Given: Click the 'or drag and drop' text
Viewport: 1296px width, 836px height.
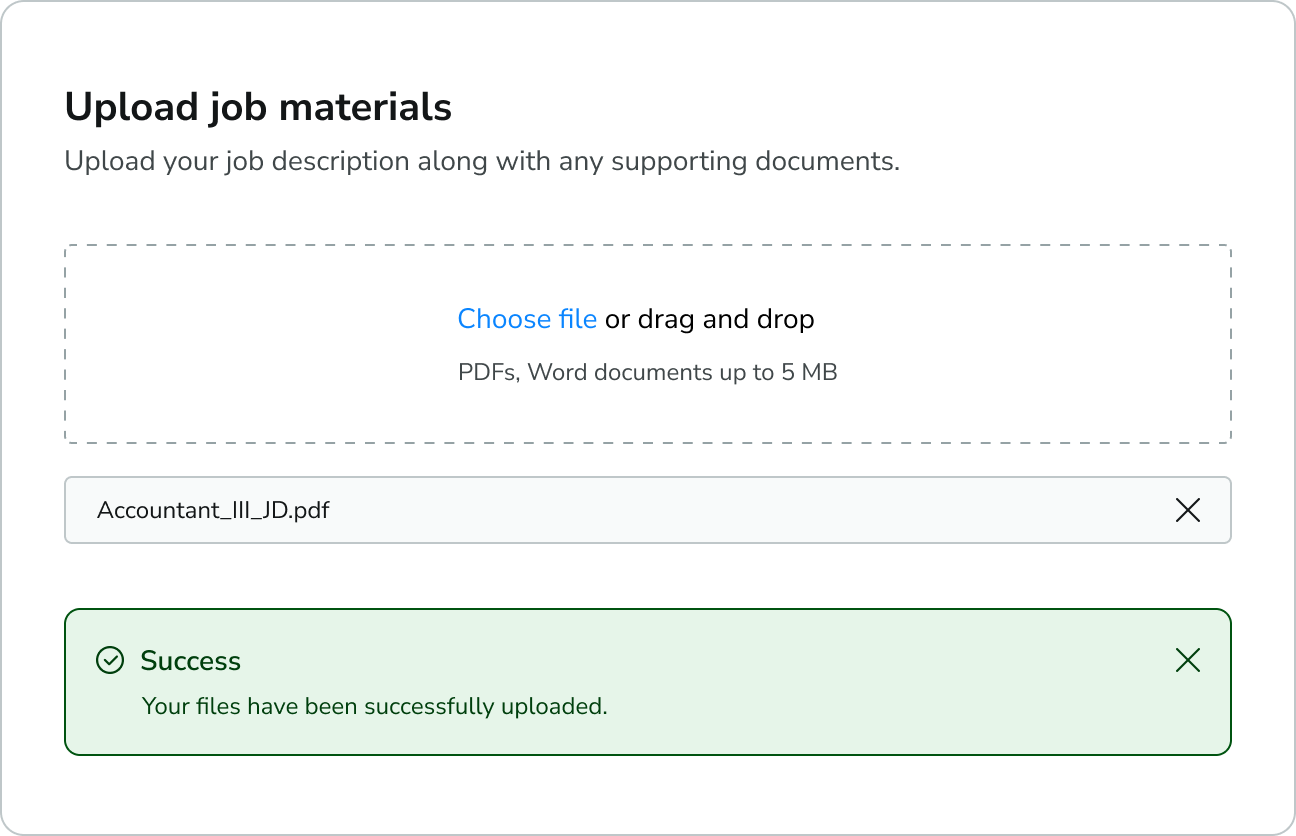Looking at the screenshot, I should tap(709, 319).
